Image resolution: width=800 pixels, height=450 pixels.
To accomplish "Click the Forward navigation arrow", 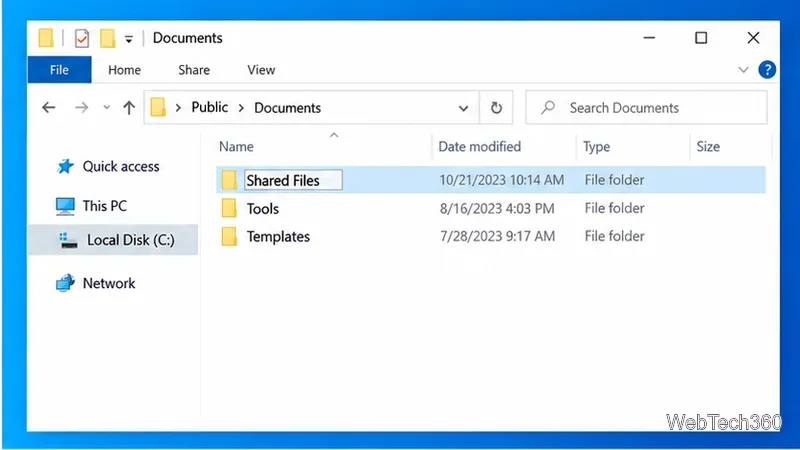I will [82, 108].
